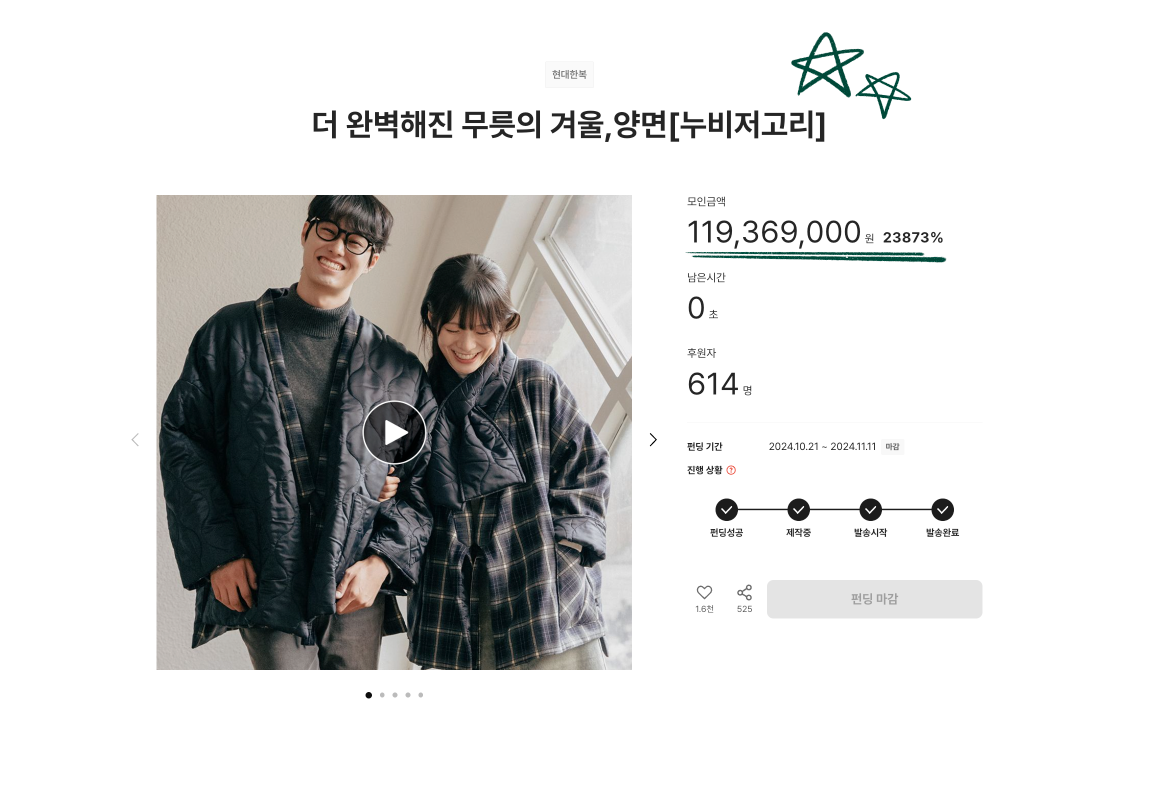
Task: Select the fifth carousel dot
Action: (x=421, y=695)
